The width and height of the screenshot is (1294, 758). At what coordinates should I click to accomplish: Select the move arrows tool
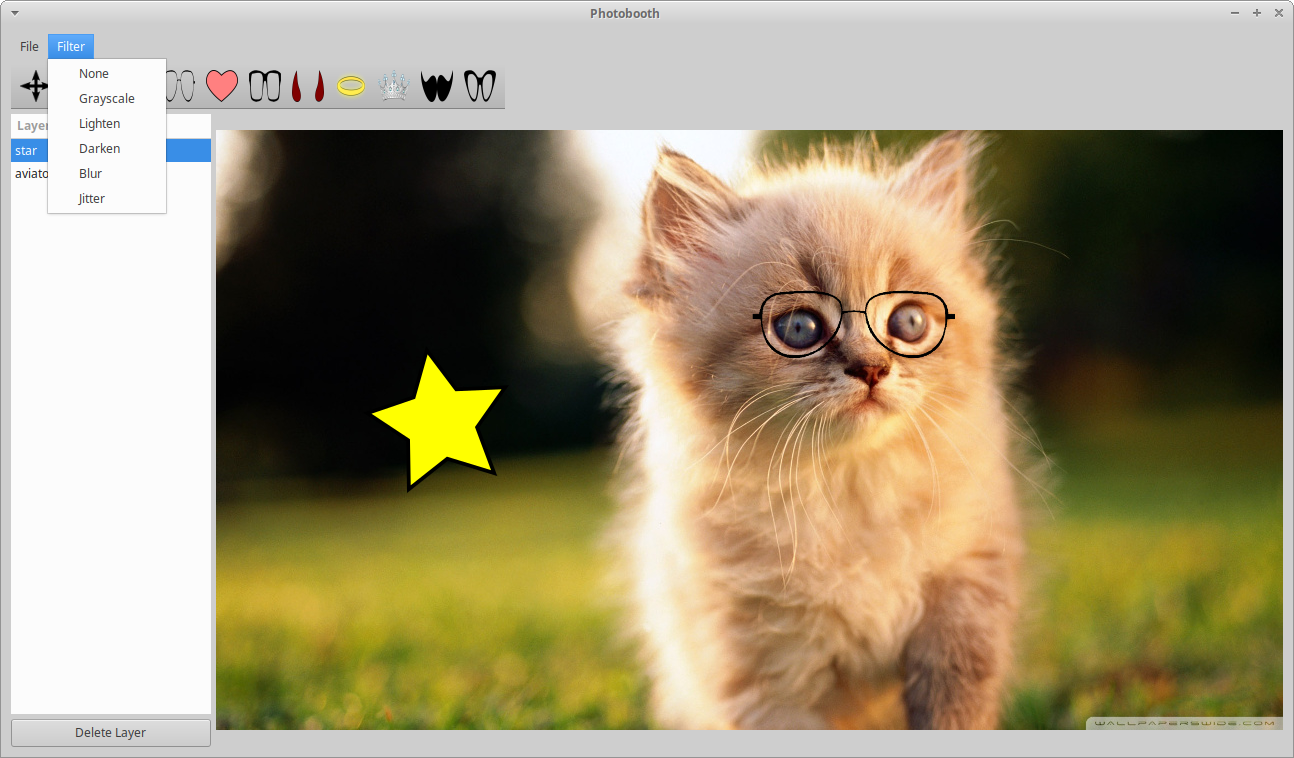(33, 87)
